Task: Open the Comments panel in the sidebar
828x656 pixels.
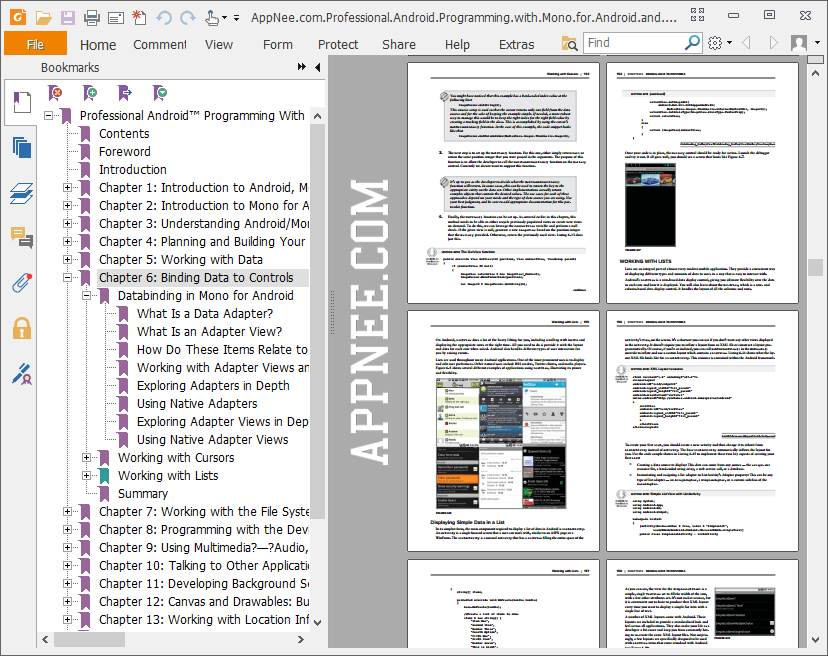Action: pyautogui.click(x=22, y=238)
